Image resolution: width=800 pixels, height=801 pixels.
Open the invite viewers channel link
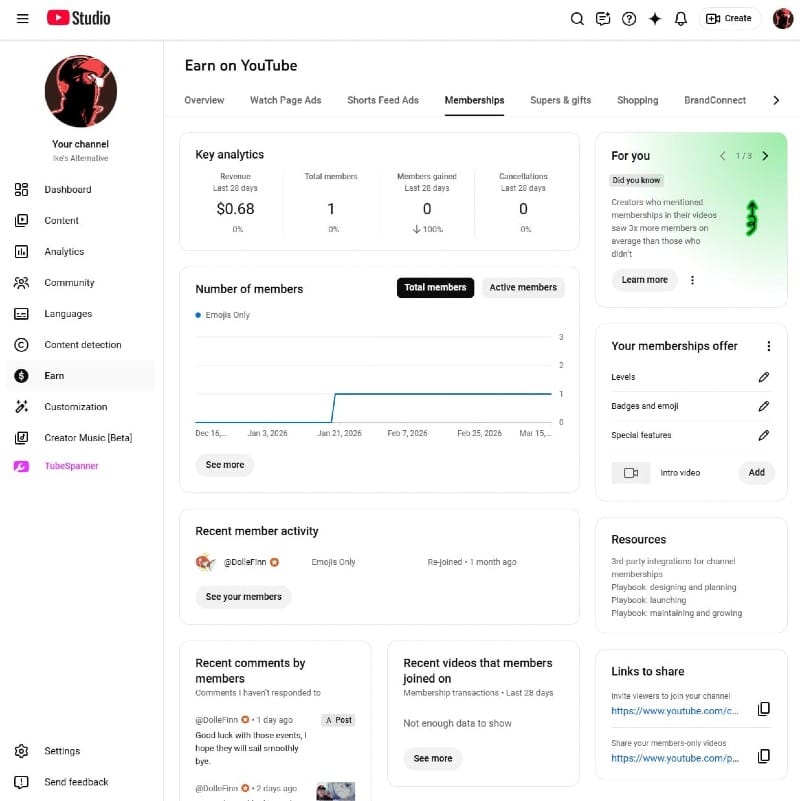click(675, 711)
